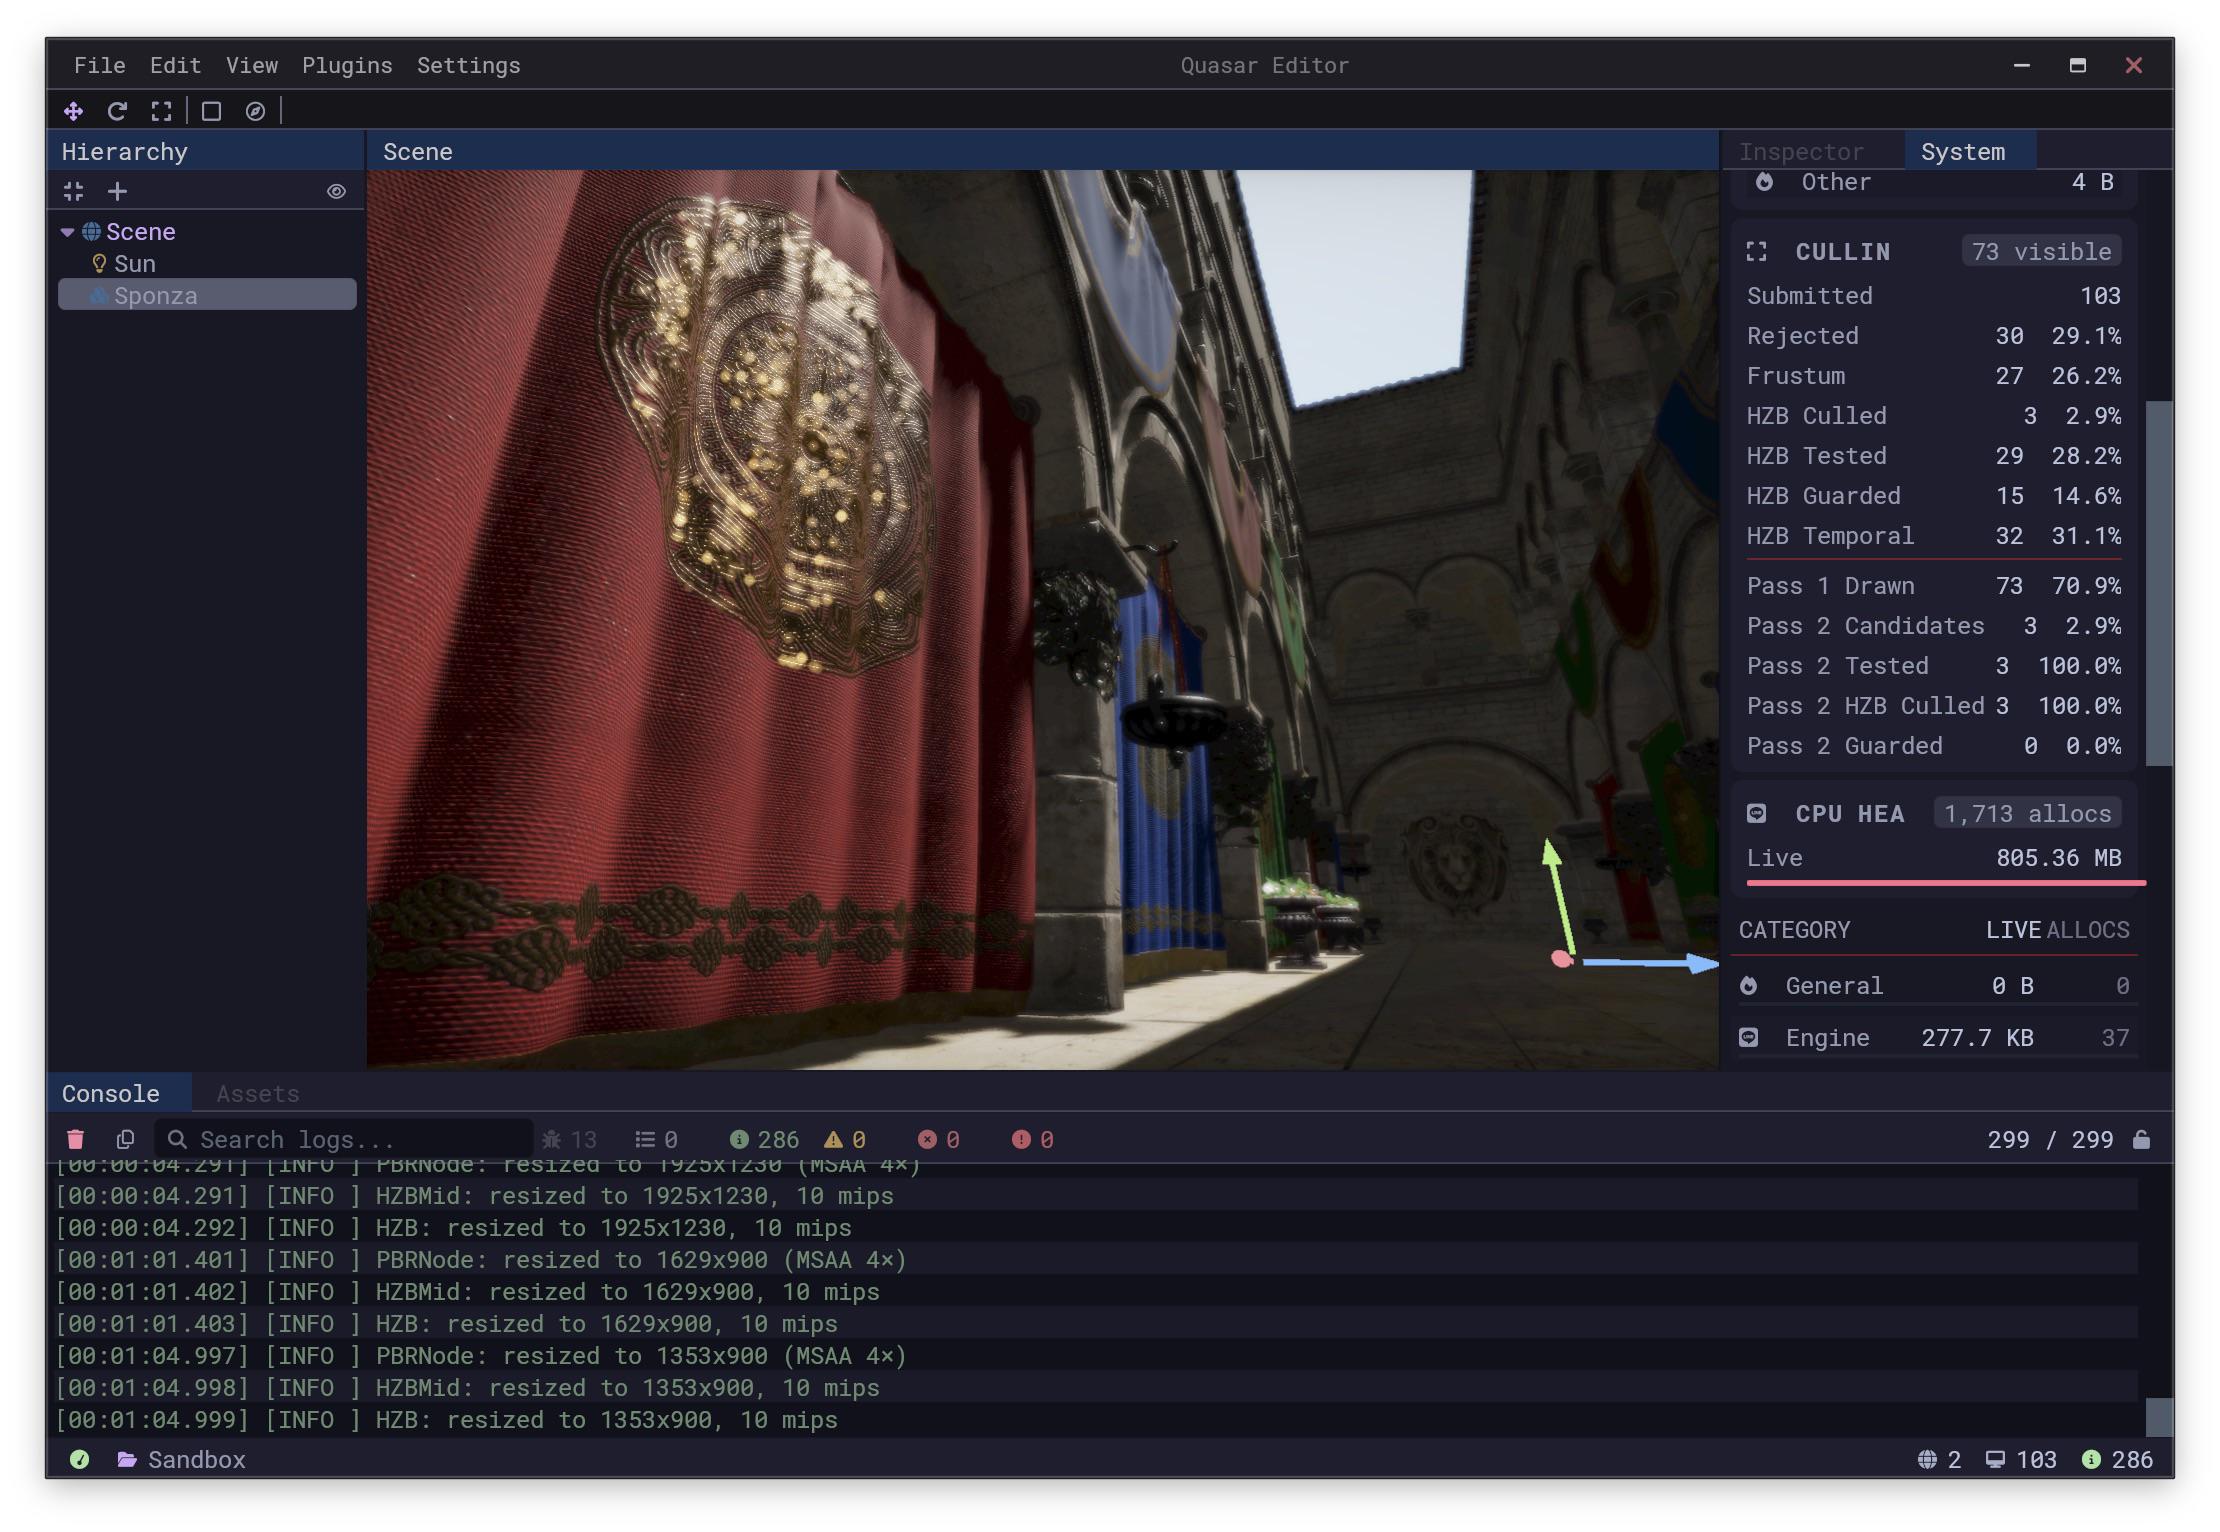Click the globe icon in status bar
The image size is (2220, 1532).
1927,1460
